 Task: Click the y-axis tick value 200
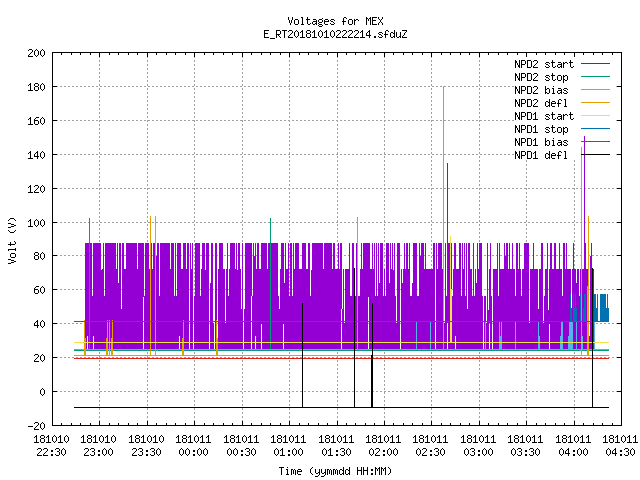pyautogui.click(x=36, y=53)
